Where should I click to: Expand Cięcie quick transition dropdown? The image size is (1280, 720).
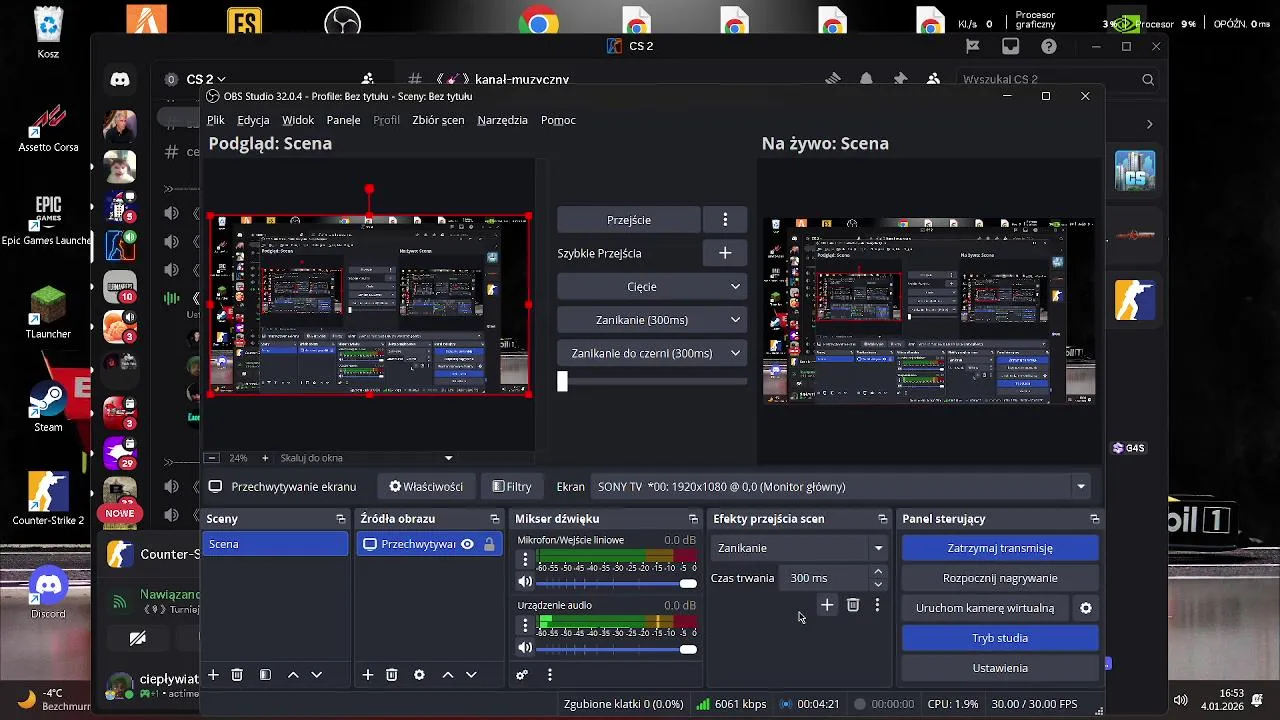(735, 287)
